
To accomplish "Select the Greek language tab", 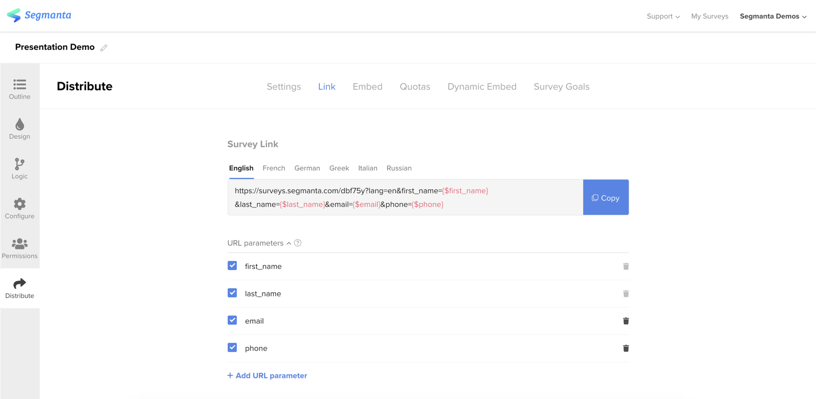I will pyautogui.click(x=339, y=168).
